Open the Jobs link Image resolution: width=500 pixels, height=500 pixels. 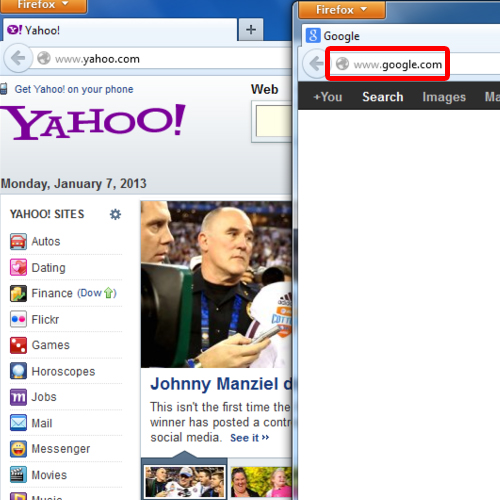44,397
